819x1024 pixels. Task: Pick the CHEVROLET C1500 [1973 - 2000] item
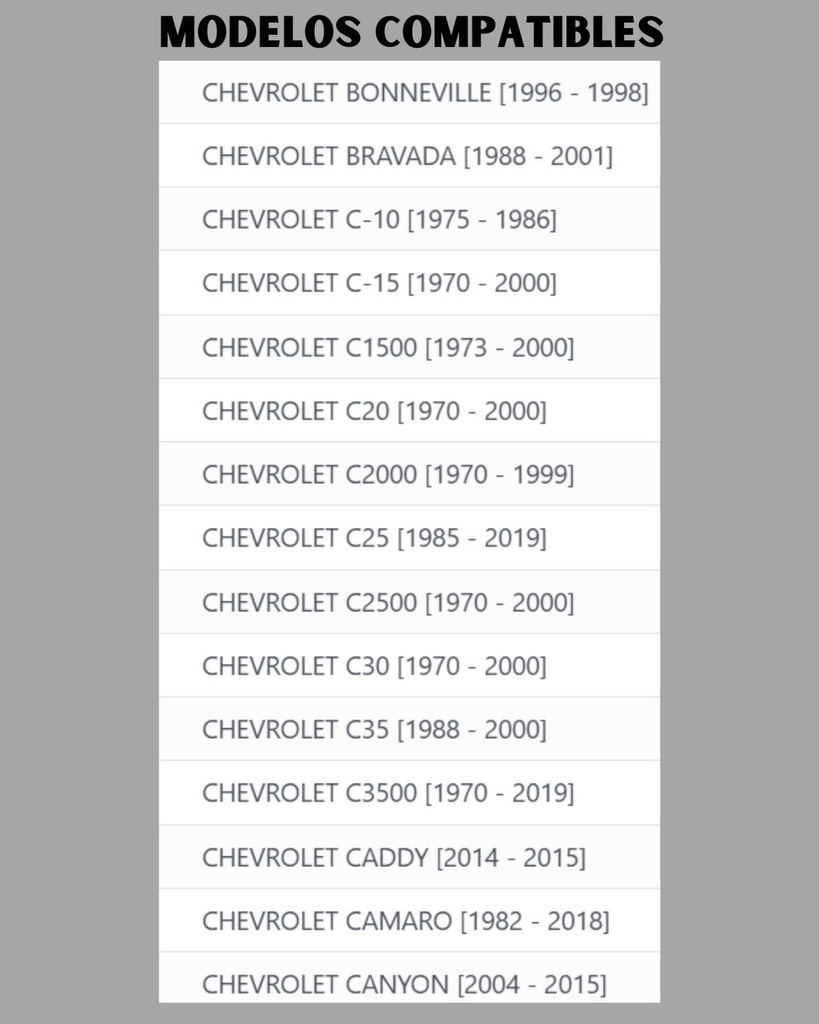coord(410,347)
